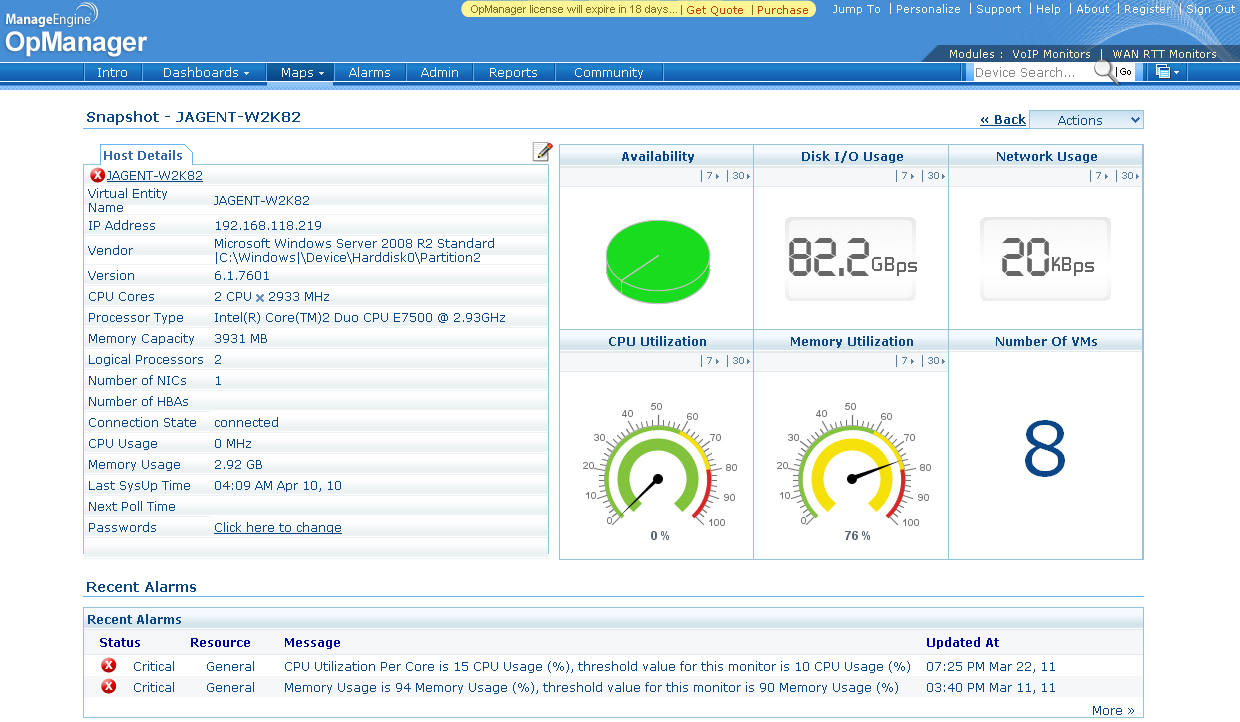Show 7-day report for Disk I/O Usage

[907, 176]
